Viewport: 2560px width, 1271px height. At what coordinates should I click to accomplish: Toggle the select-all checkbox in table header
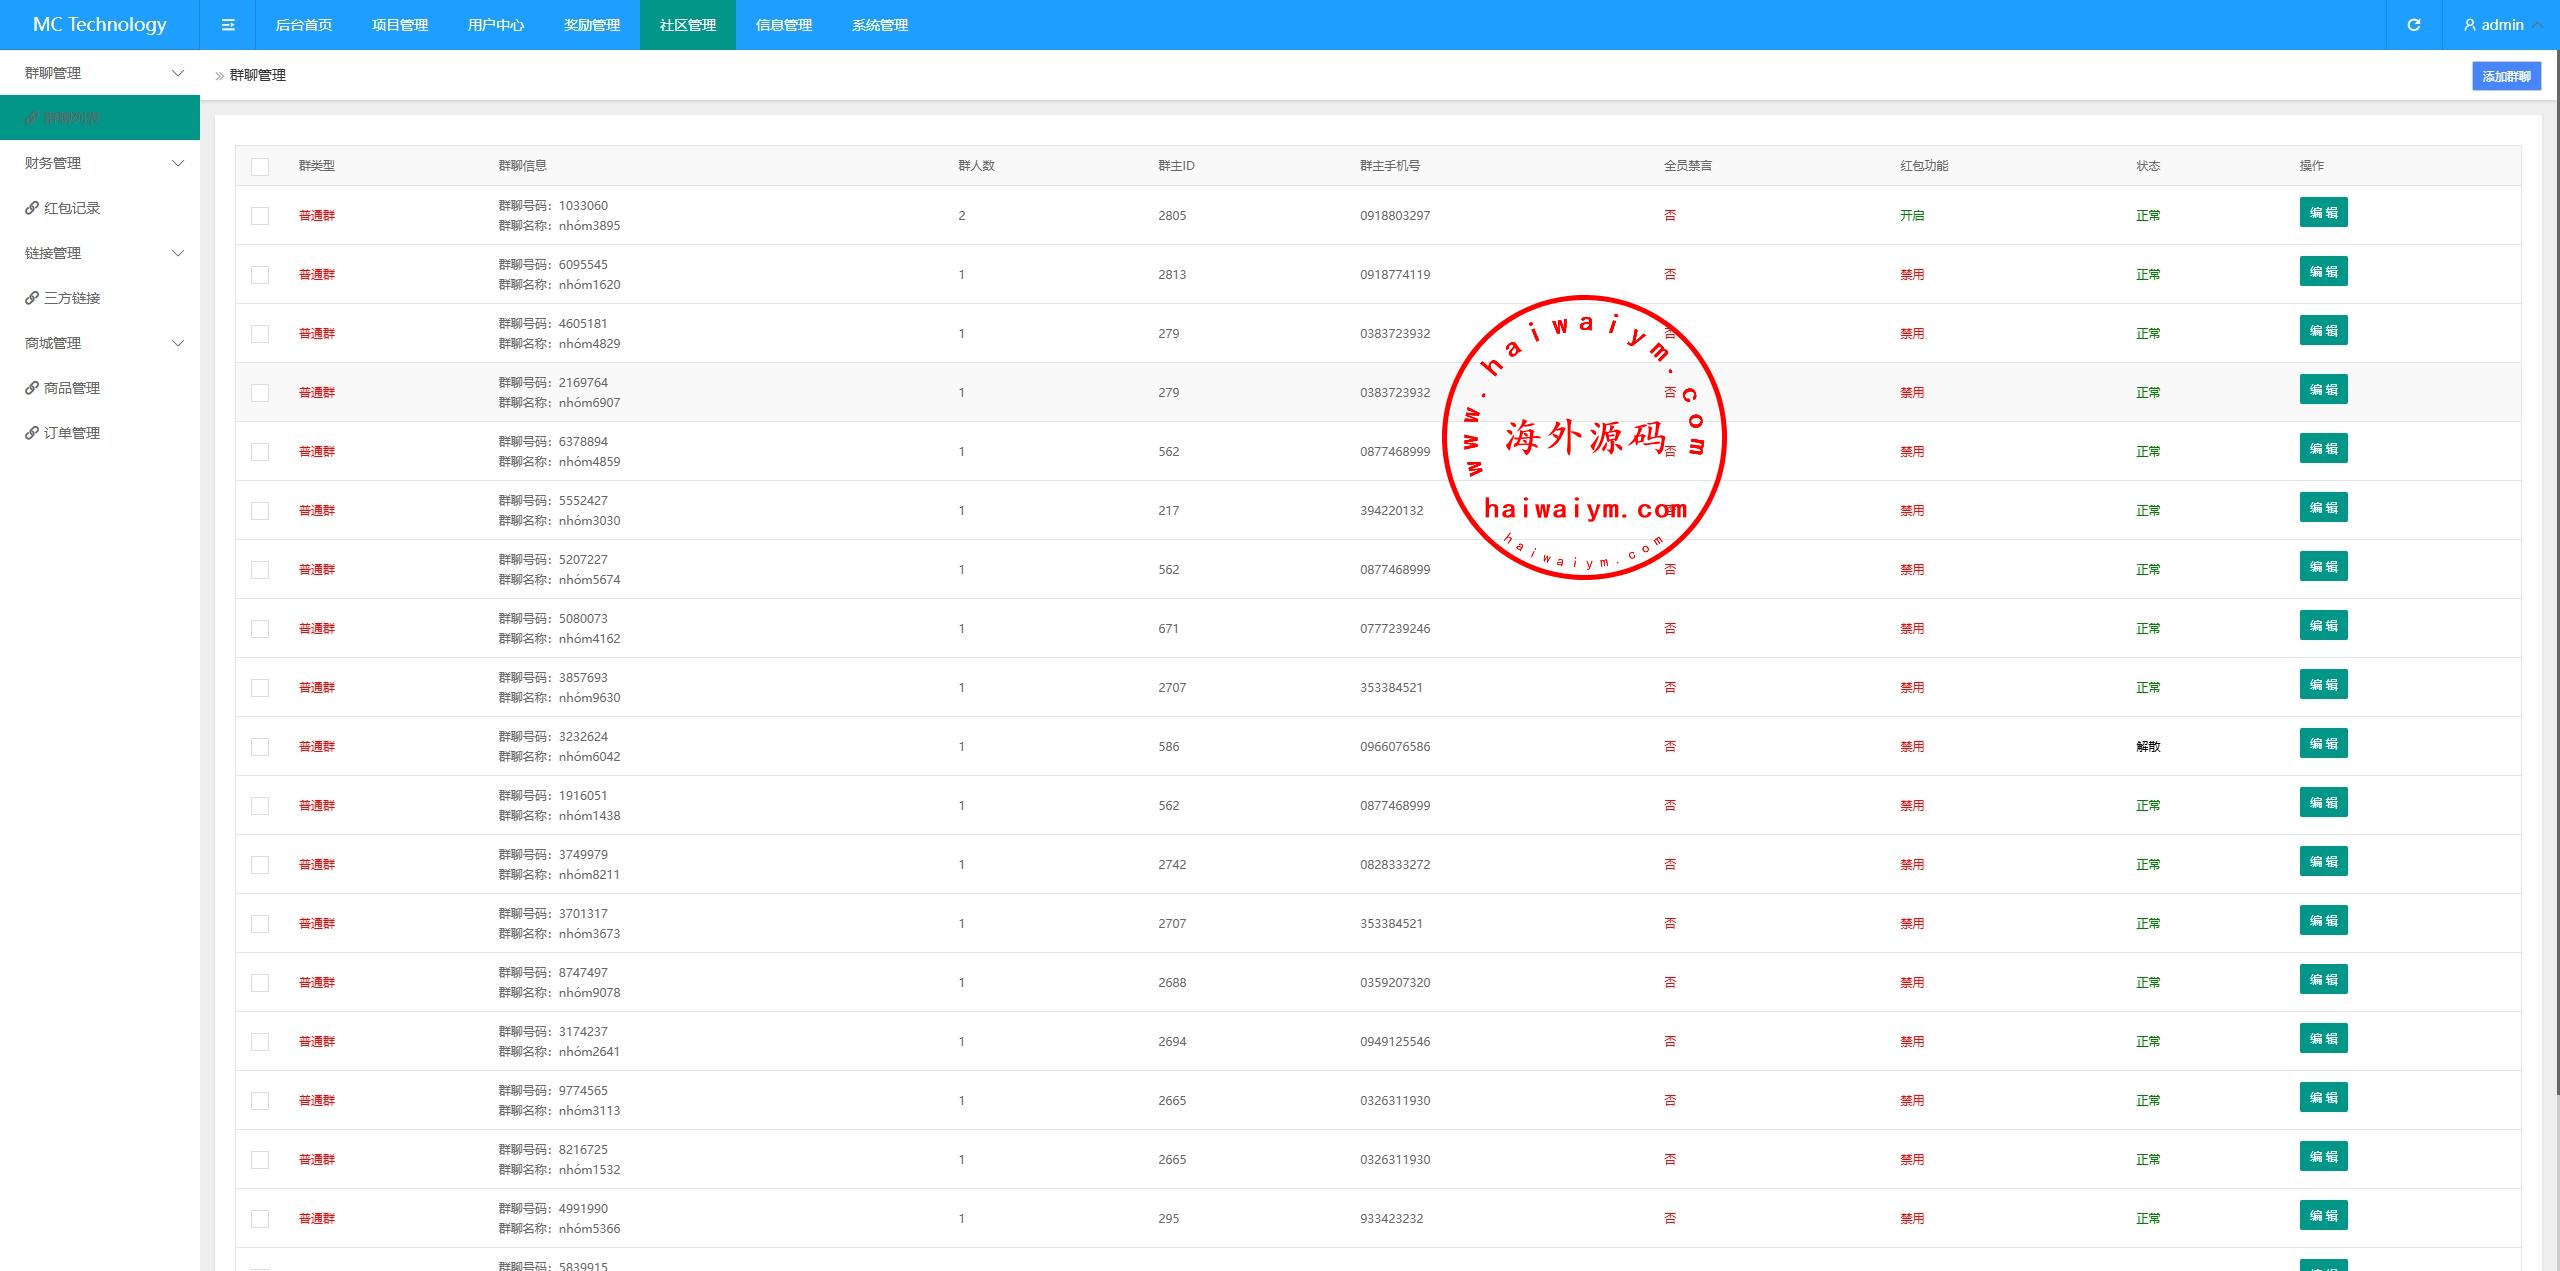click(x=260, y=166)
